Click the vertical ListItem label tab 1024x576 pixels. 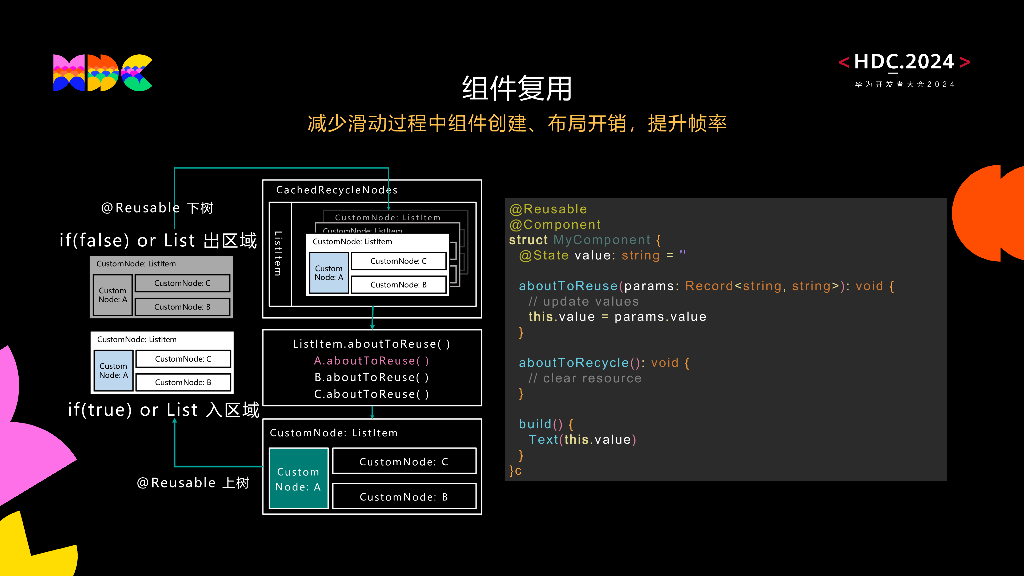point(280,255)
